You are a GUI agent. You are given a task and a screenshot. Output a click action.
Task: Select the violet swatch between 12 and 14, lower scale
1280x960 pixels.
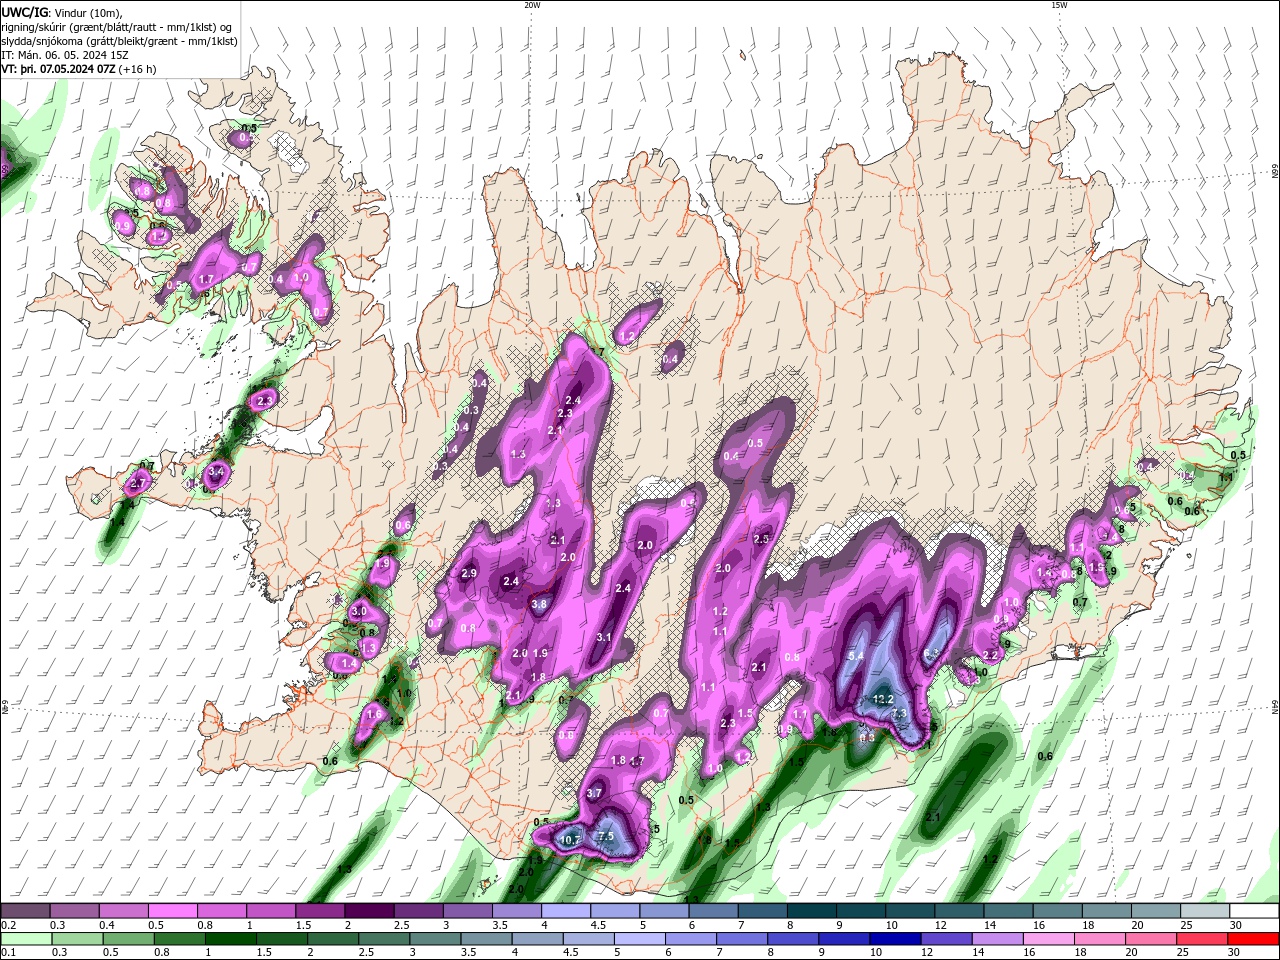click(x=945, y=939)
